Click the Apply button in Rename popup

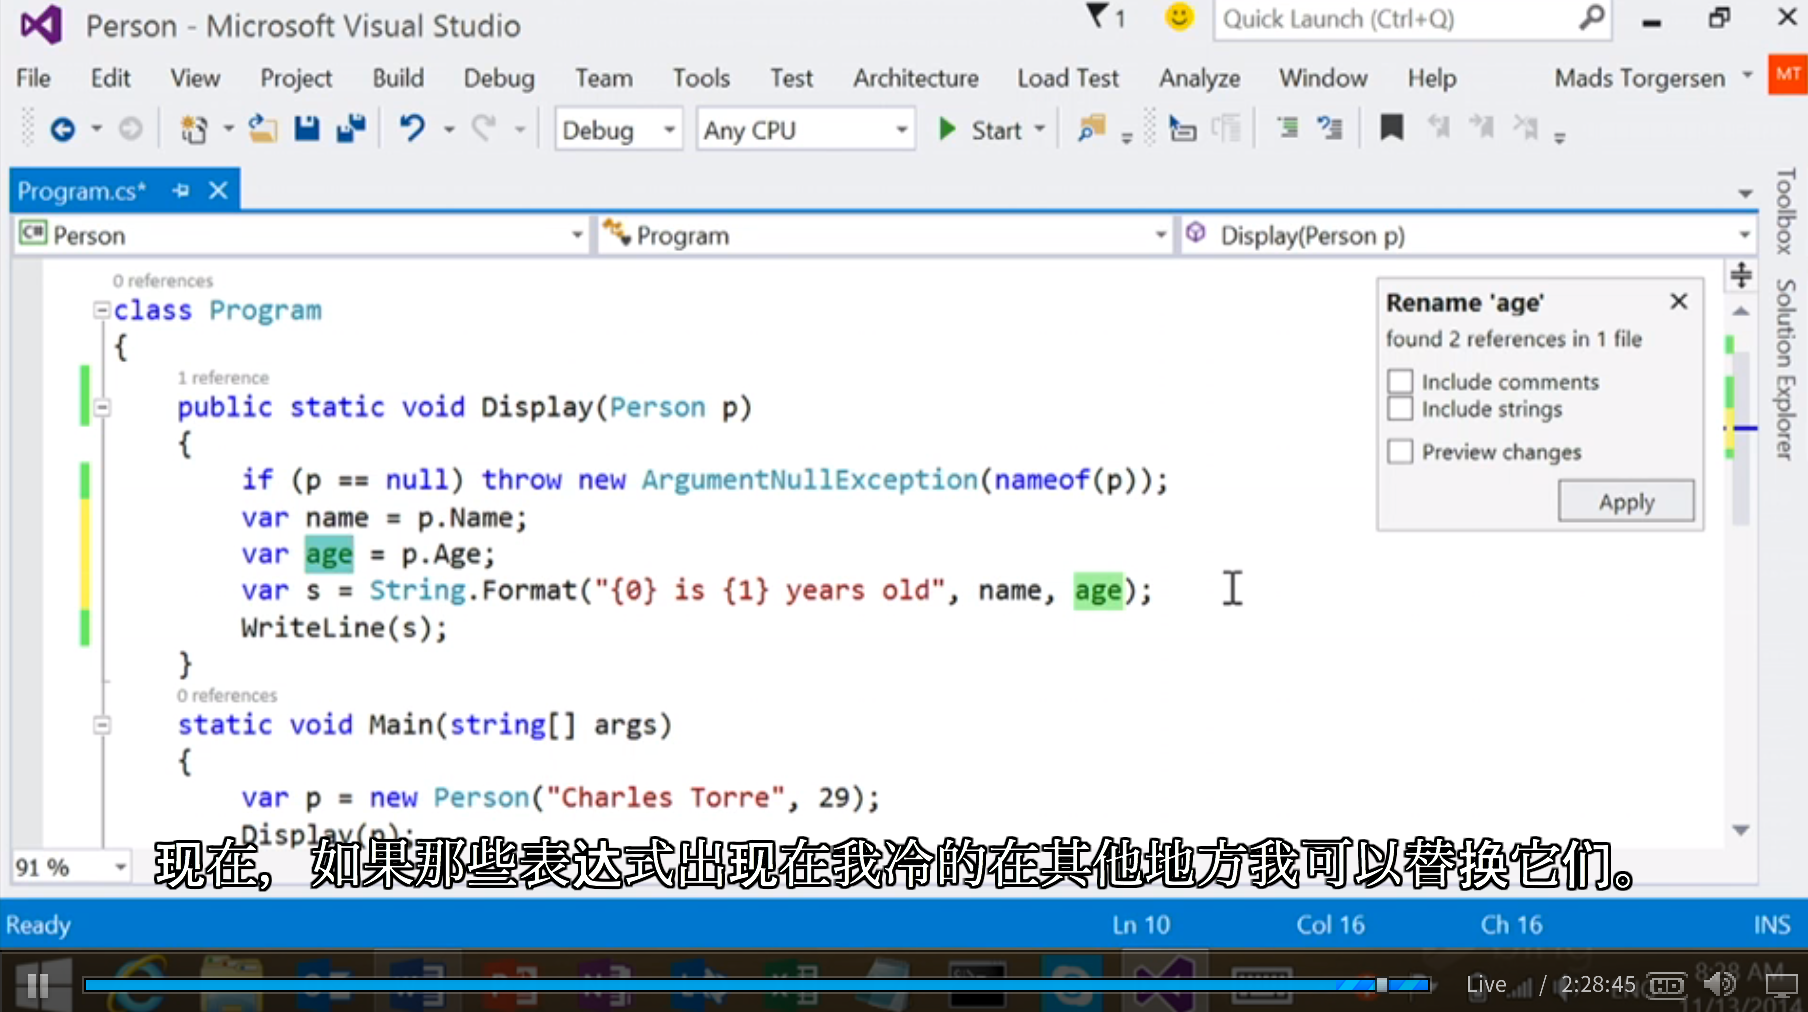[1626, 501]
